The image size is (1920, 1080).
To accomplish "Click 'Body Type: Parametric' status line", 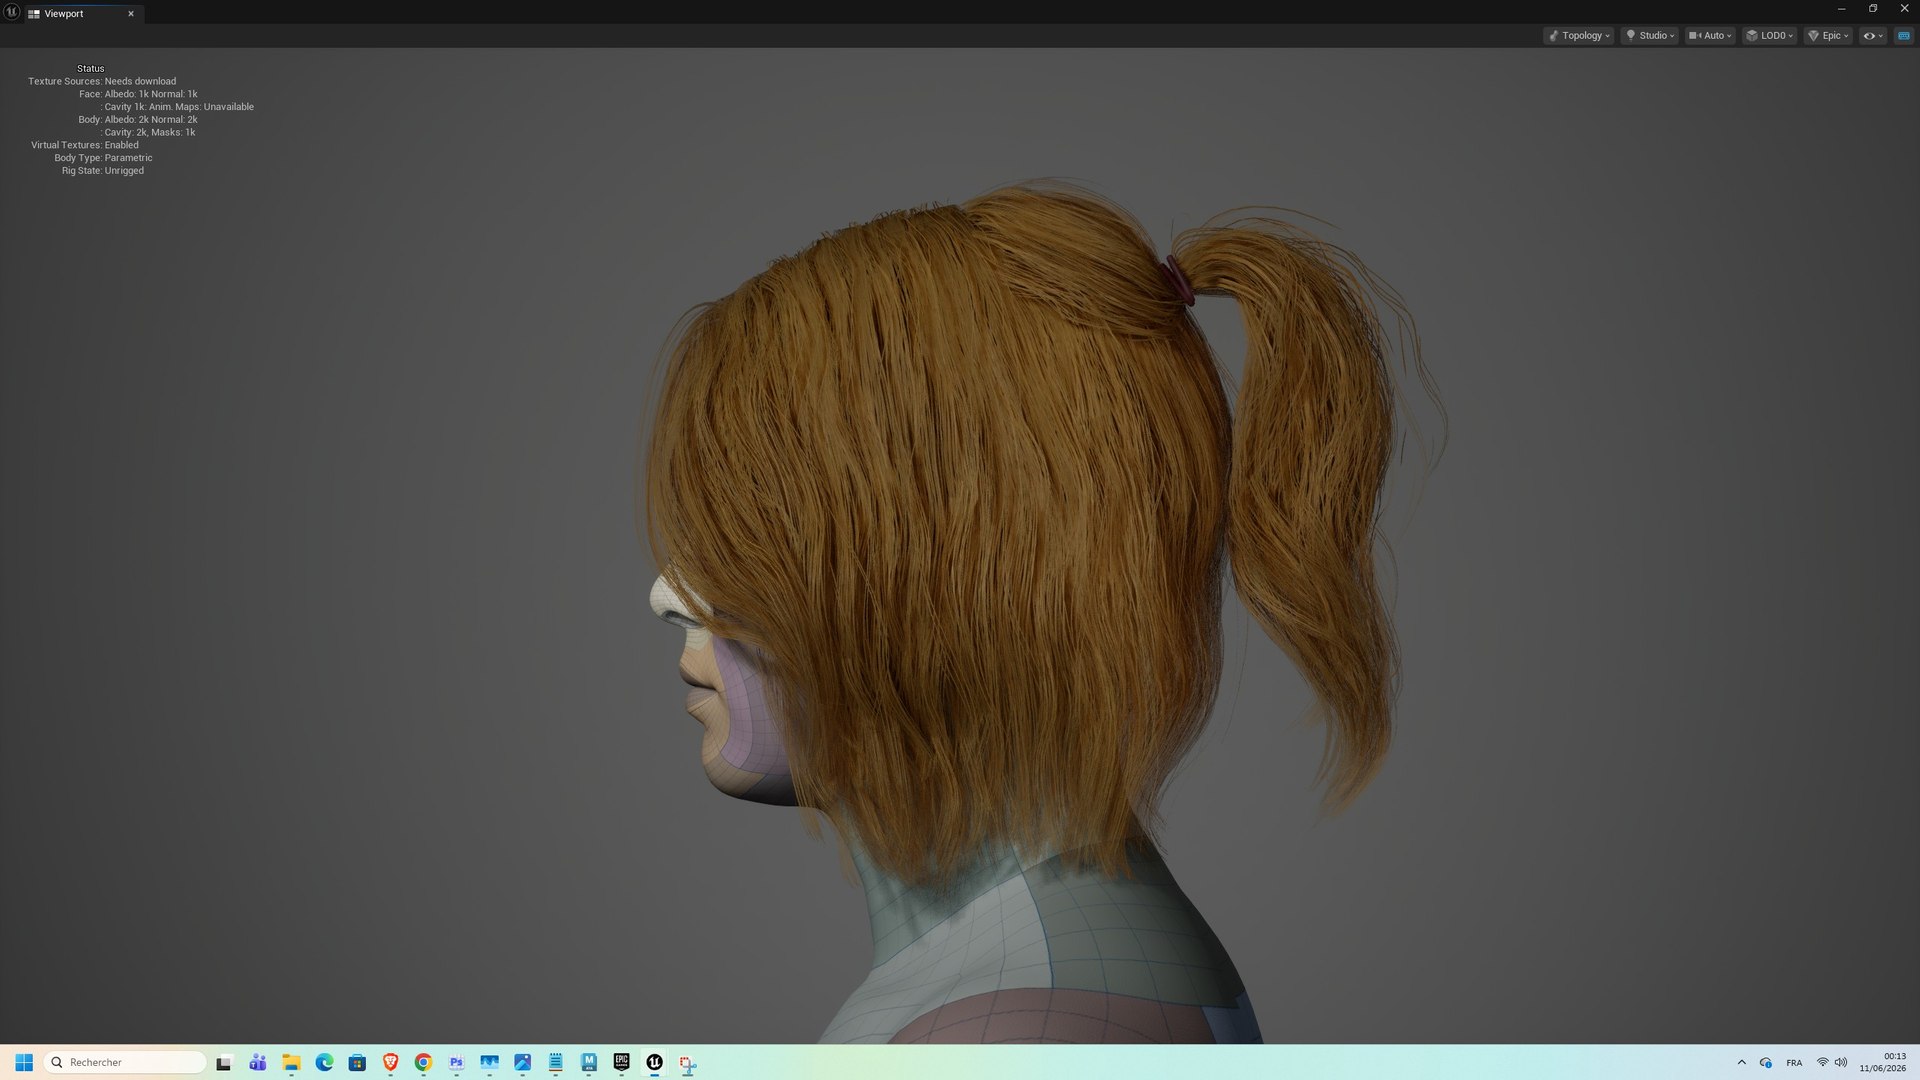I will (103, 158).
